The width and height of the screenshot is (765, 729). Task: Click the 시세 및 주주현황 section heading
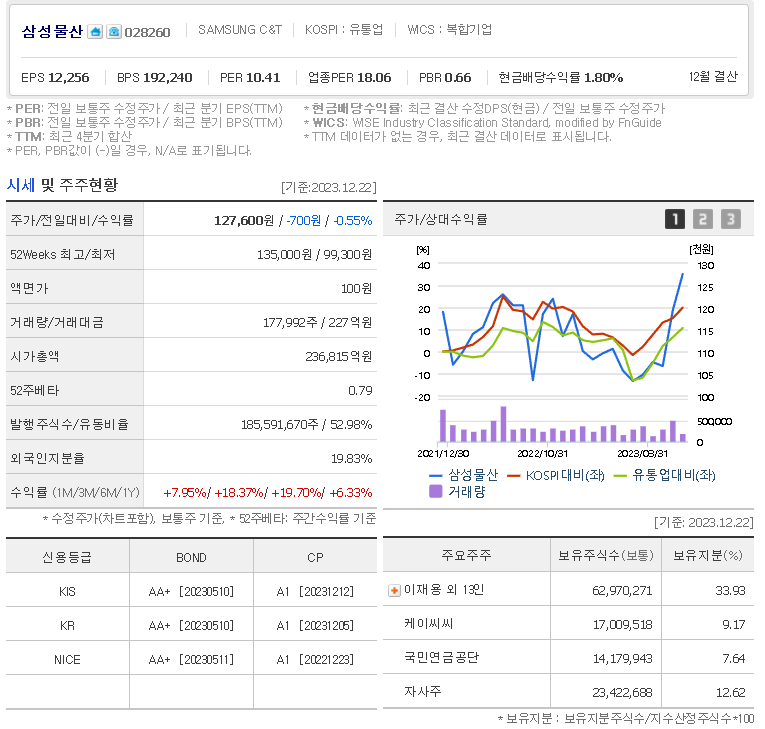point(62,185)
